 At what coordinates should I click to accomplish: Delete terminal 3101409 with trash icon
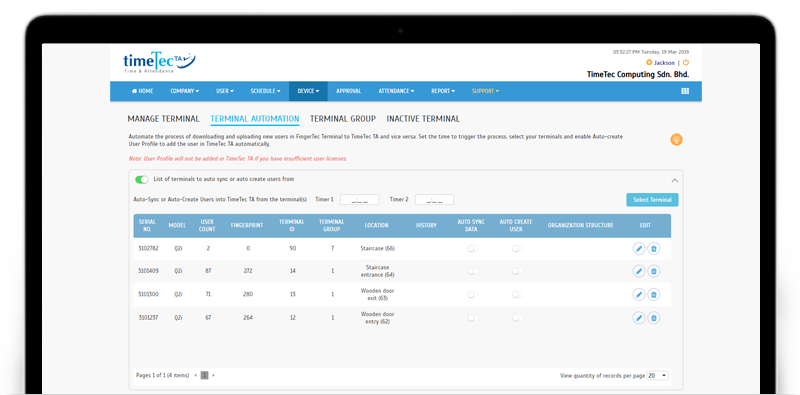[x=654, y=271]
